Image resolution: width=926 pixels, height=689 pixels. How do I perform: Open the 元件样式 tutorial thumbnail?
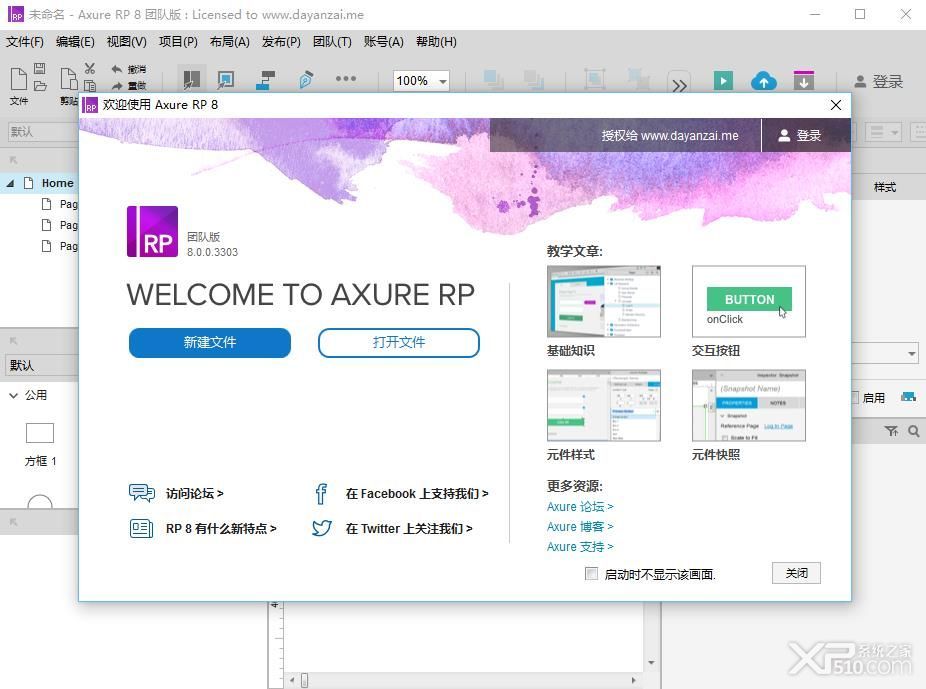coord(604,405)
